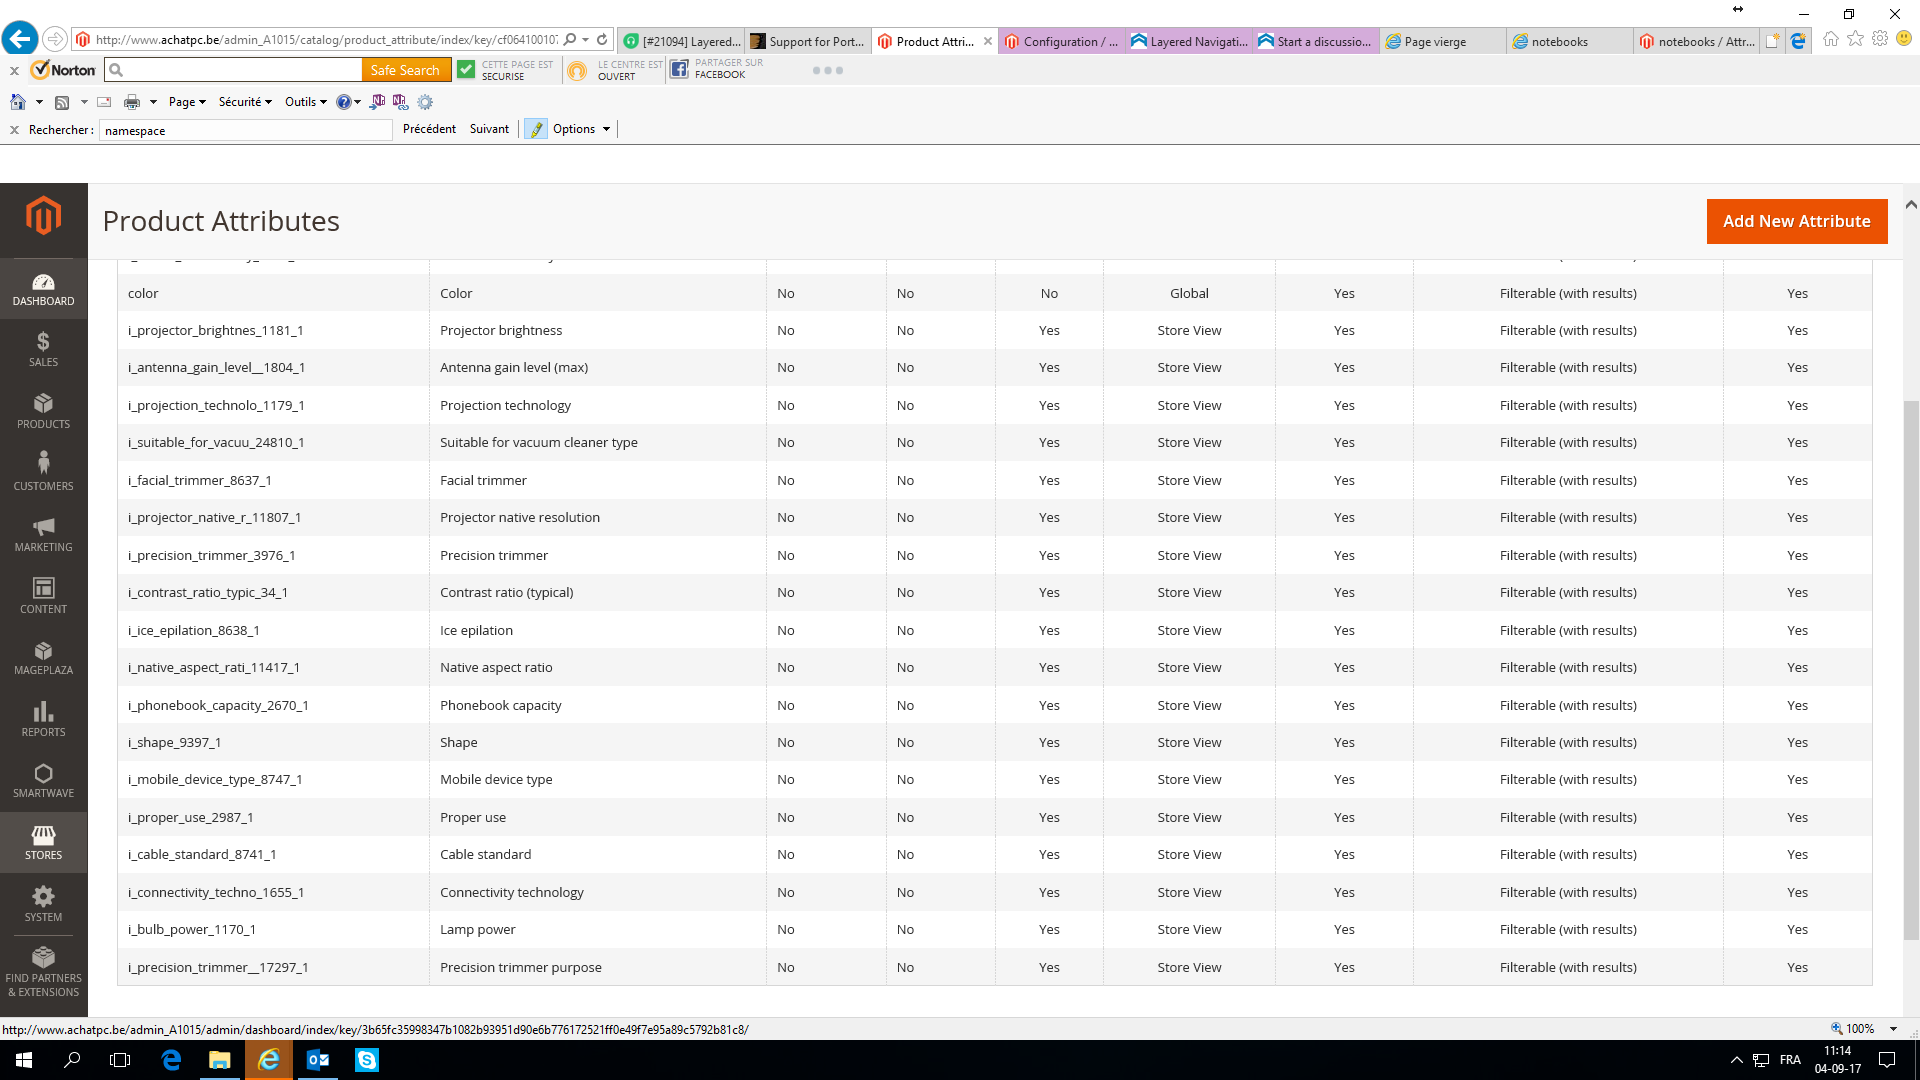
Task: Open the System sidebar menu
Action: click(43, 903)
